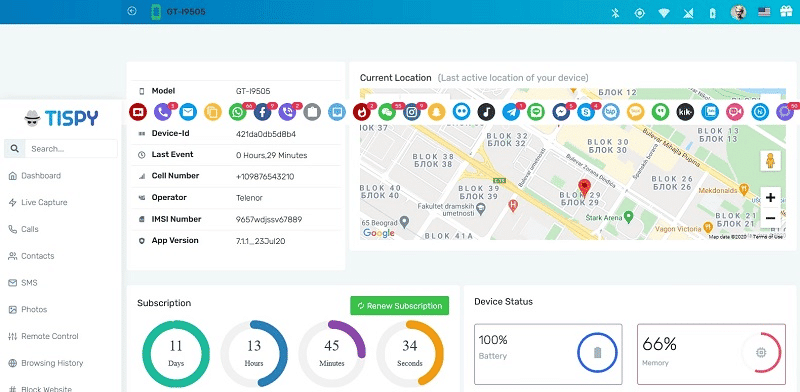Open Contacts in sidebar

click(x=31, y=256)
